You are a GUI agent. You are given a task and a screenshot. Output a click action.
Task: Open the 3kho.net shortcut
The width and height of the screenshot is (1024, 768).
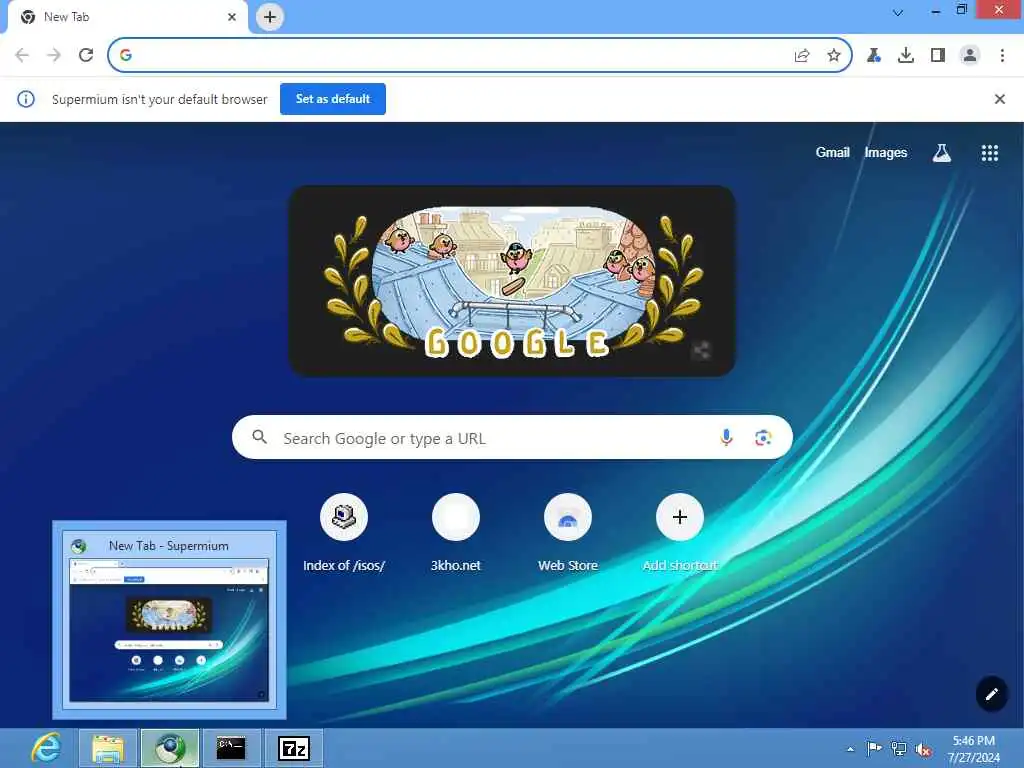pyautogui.click(x=456, y=533)
